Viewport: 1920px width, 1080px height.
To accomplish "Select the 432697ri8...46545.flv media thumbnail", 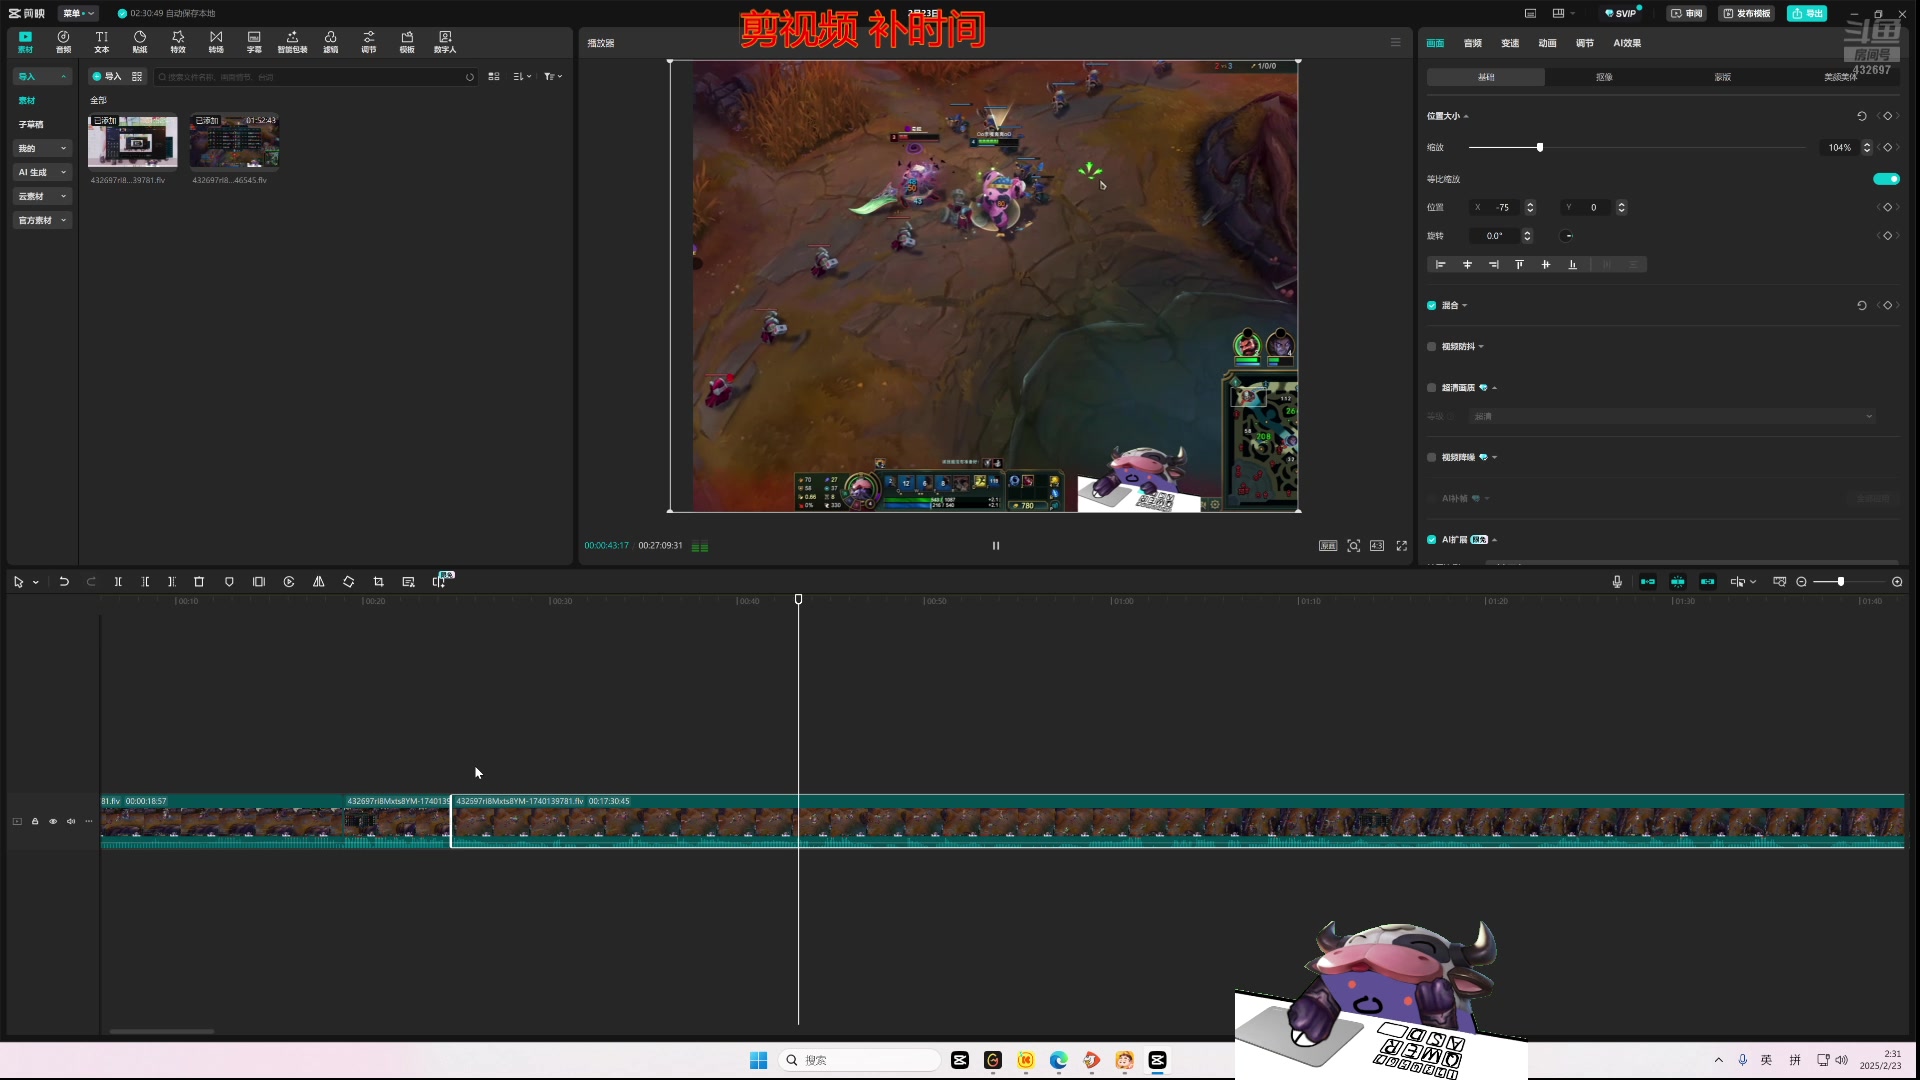I will [235, 141].
